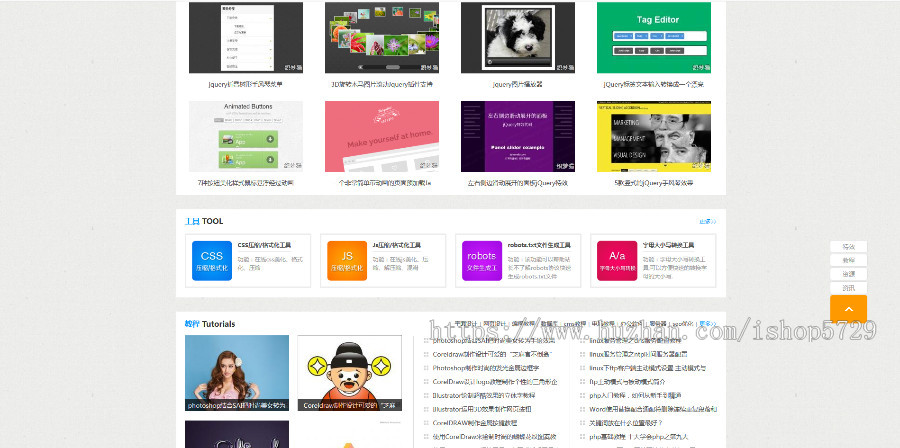Open the photoshop woman tutorial thumbnail
Screen dimensions: 900x448
236,373
